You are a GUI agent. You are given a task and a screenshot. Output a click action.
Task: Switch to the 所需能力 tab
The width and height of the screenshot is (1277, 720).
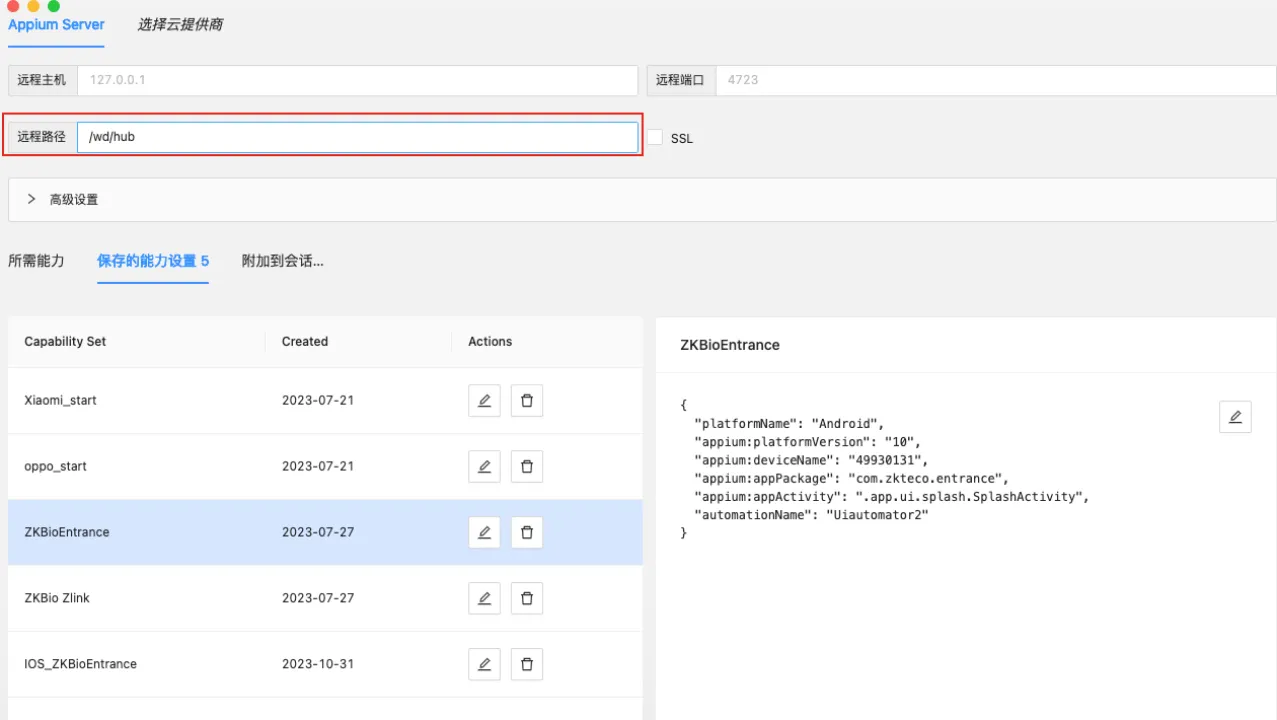click(36, 261)
